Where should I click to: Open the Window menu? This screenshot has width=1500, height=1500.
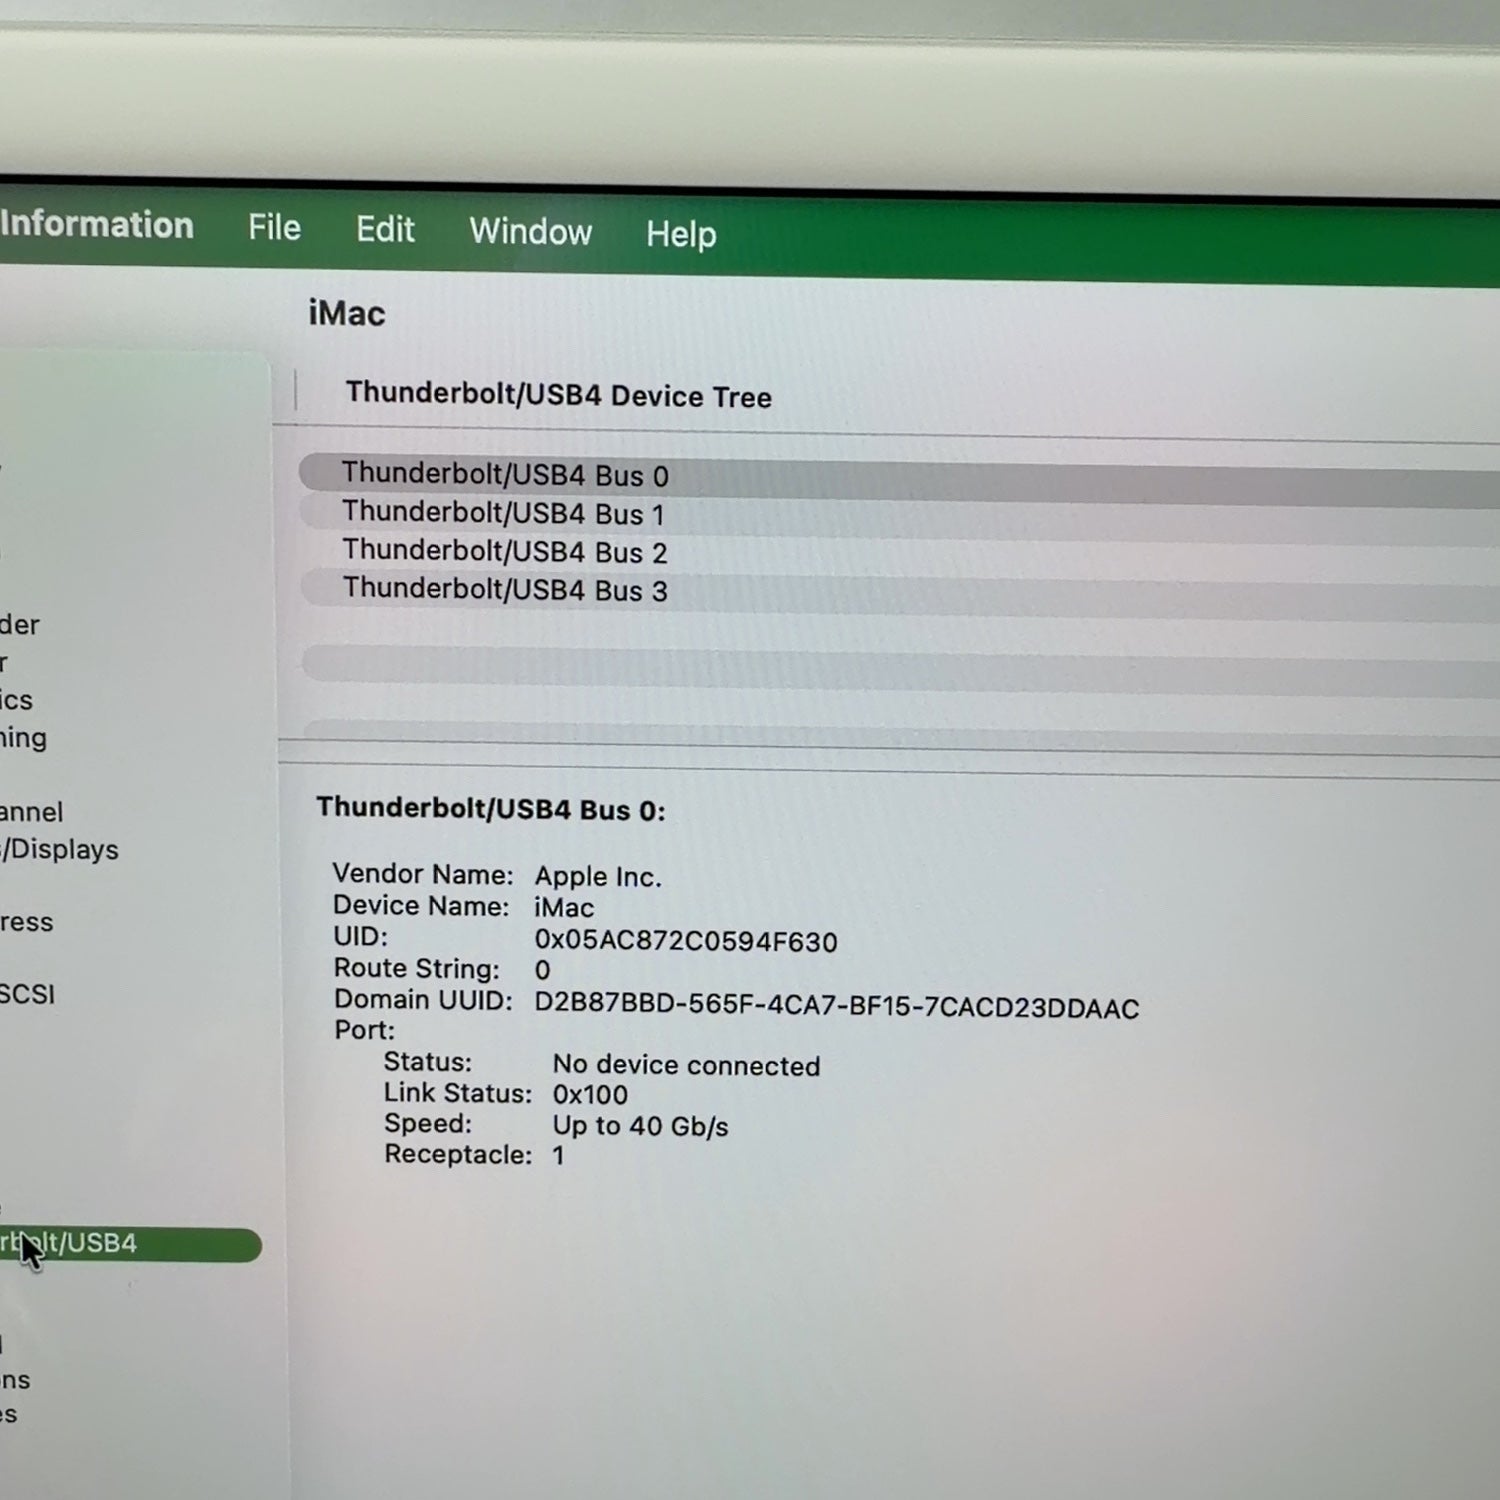[x=531, y=232]
